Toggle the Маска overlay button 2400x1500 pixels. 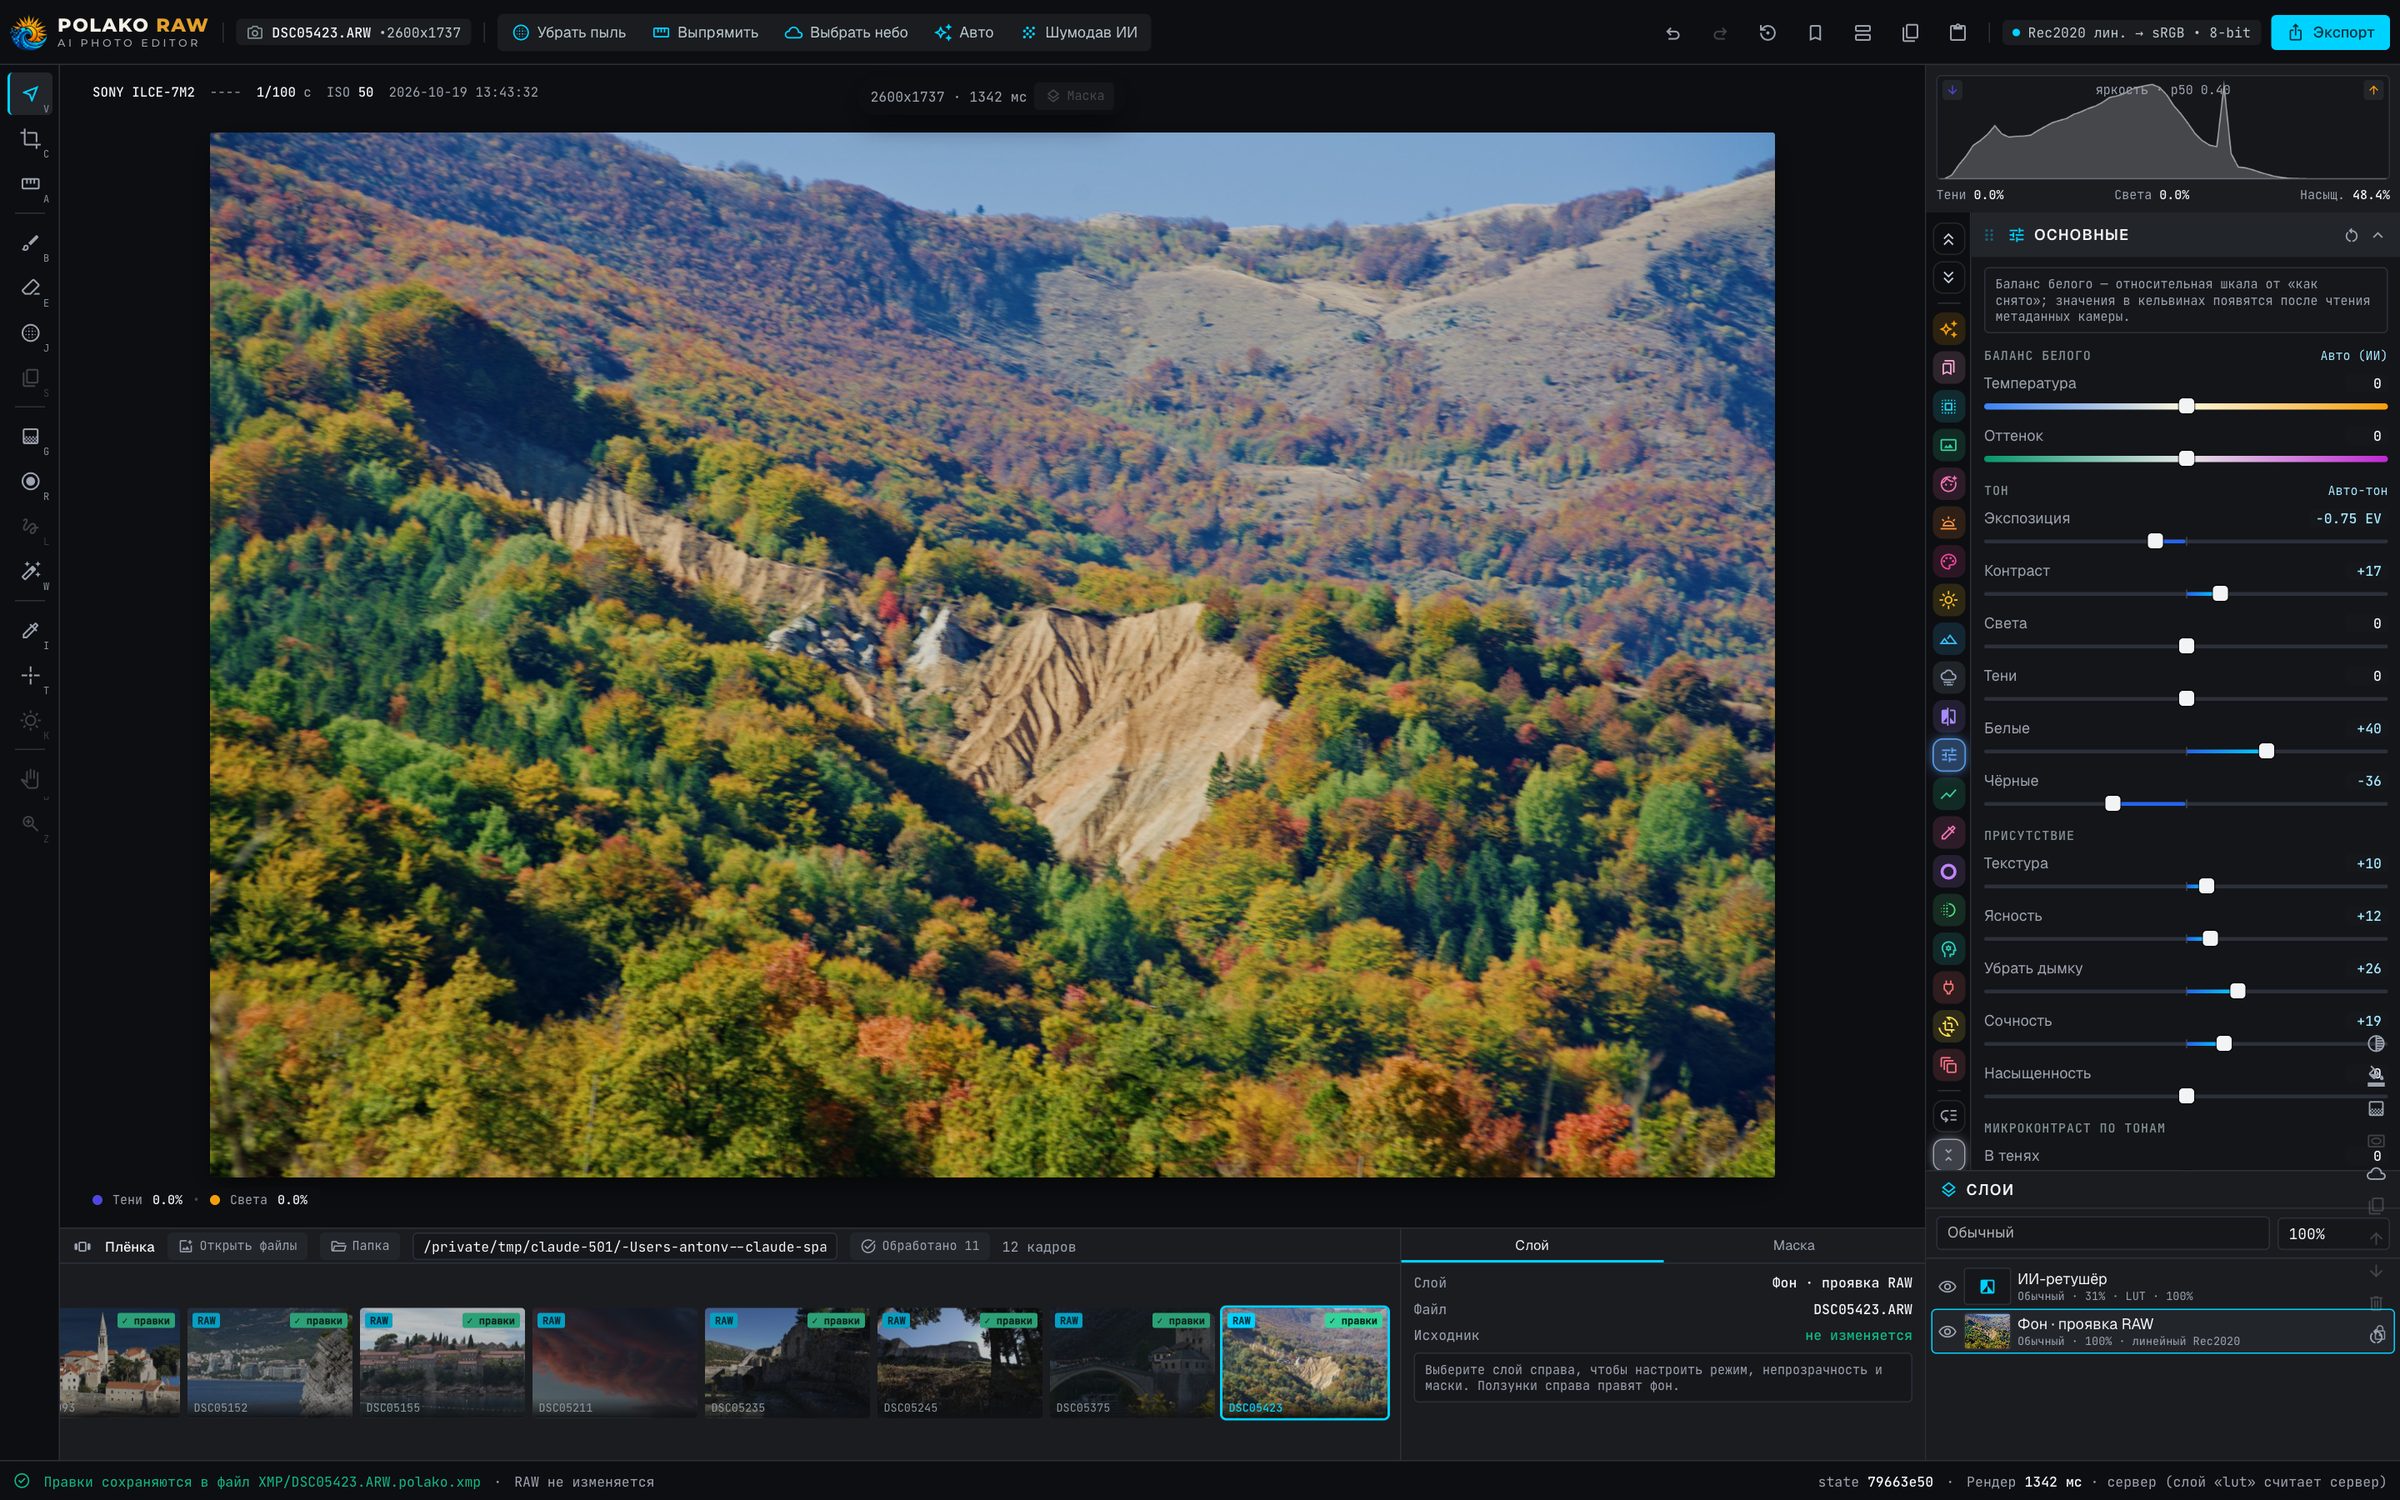click(x=1076, y=96)
